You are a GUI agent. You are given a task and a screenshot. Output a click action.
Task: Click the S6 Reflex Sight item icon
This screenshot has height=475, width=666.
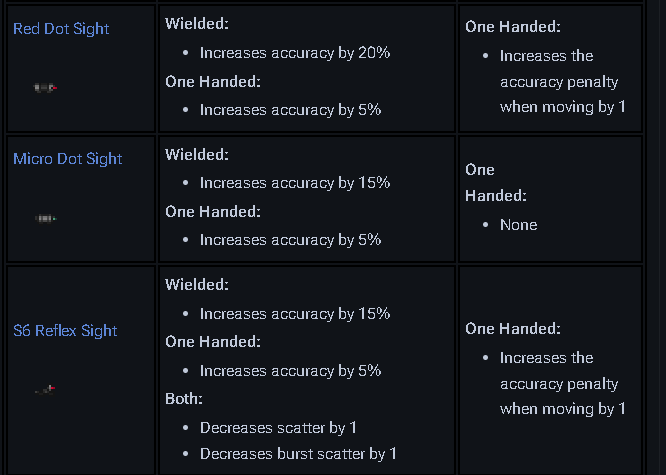click(x=45, y=389)
